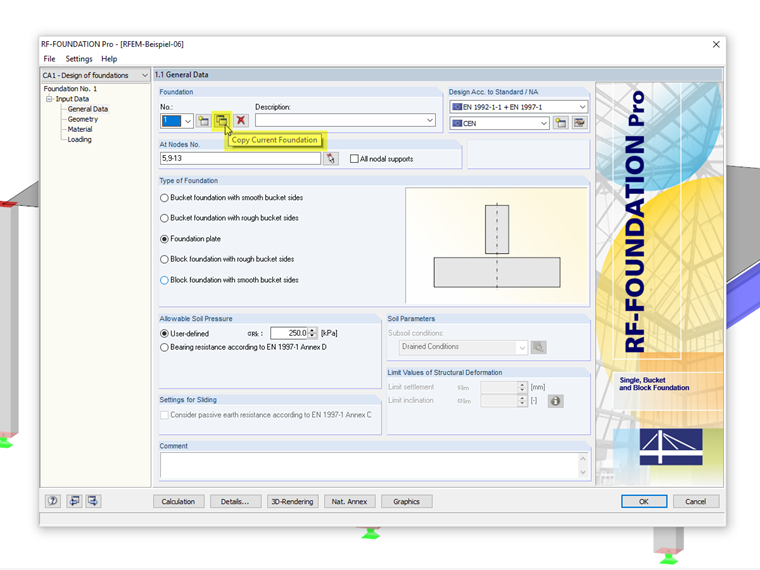This screenshot has width=760, height=570.
Task: Click the Calculation button
Action: (178, 501)
